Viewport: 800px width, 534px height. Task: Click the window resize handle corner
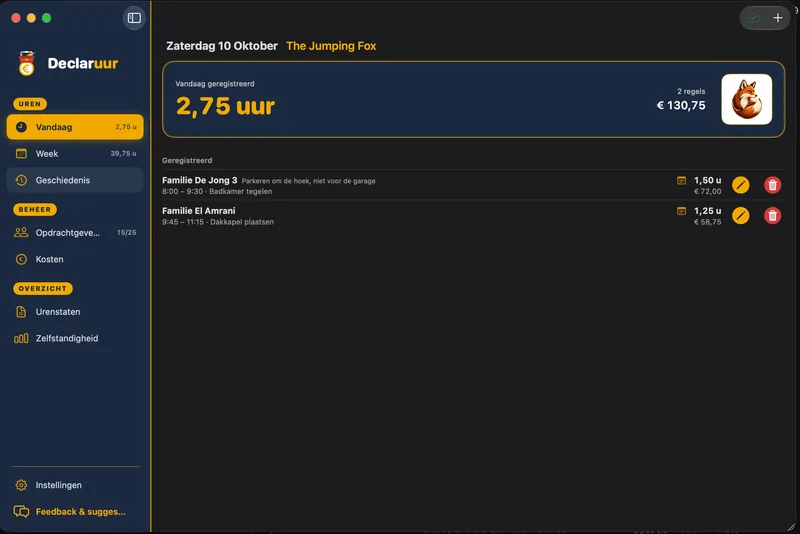pos(791,527)
